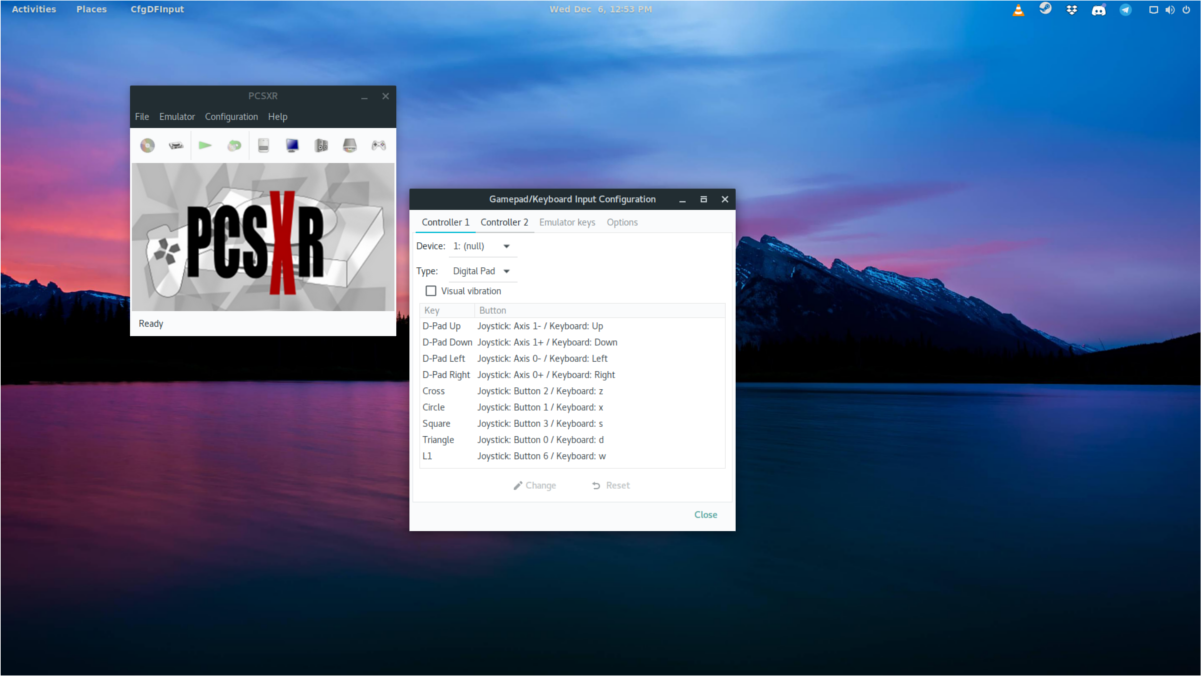The height and width of the screenshot is (676, 1201).
Task: Maximize the Gamepad/Keyboard Input Configuration dialog
Action: coord(703,199)
